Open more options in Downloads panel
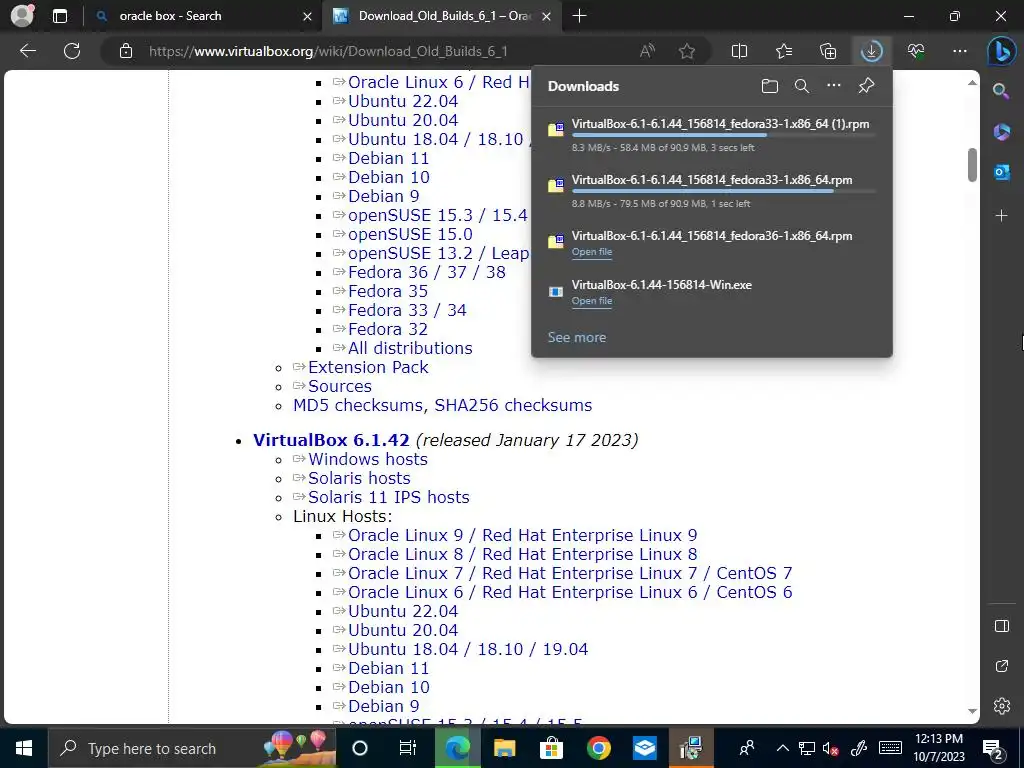1024x768 pixels. pyautogui.click(x=833, y=86)
